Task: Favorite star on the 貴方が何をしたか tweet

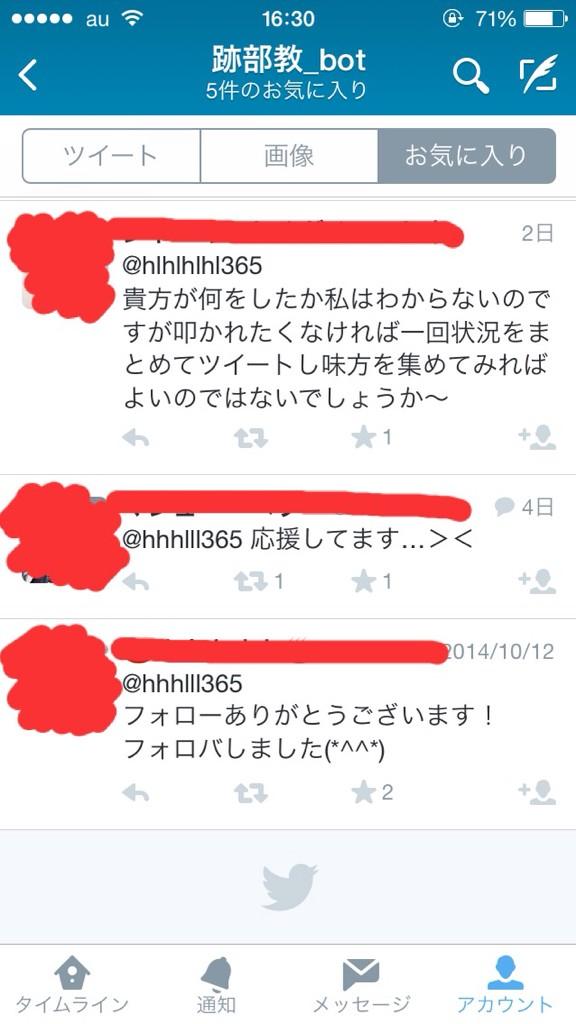Action: 363,438
